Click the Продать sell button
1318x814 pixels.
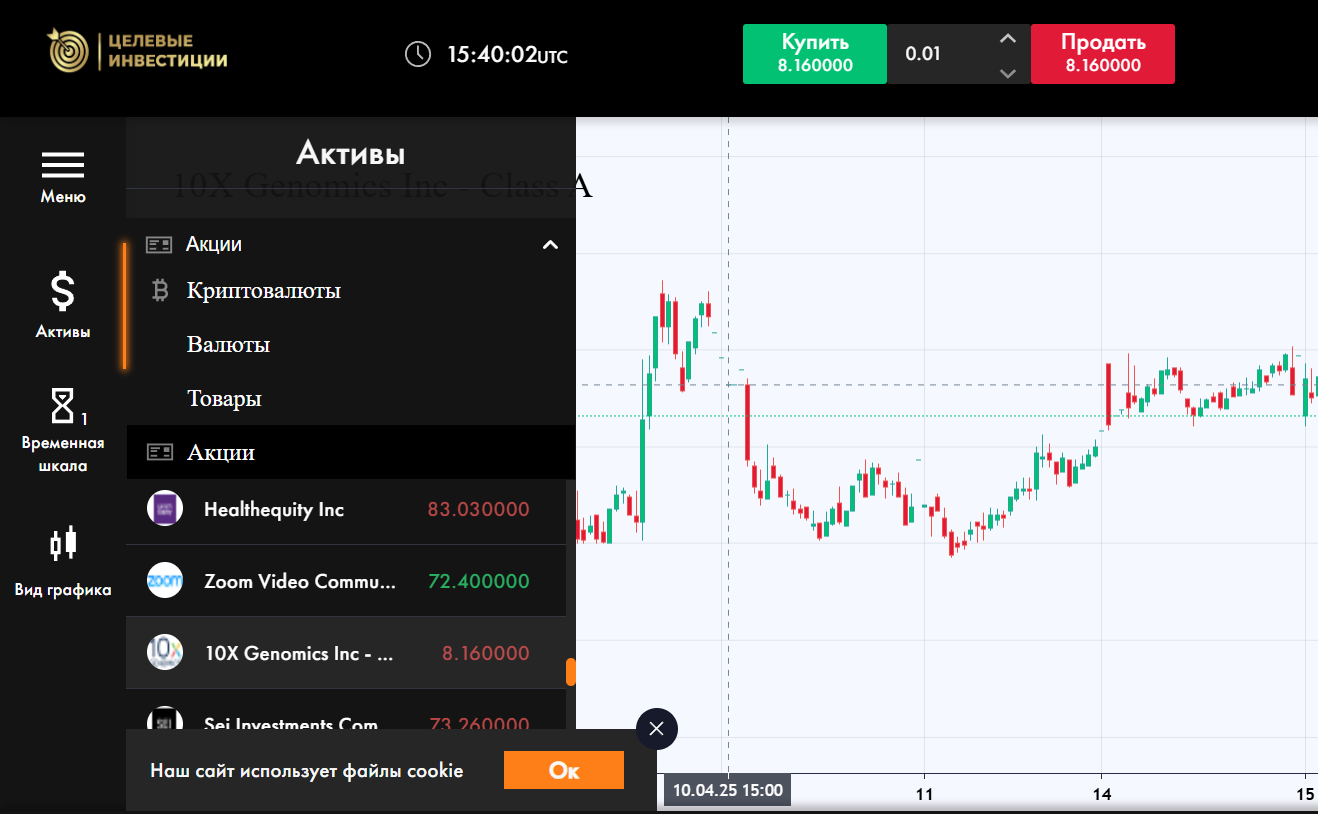pyautogui.click(x=1103, y=54)
